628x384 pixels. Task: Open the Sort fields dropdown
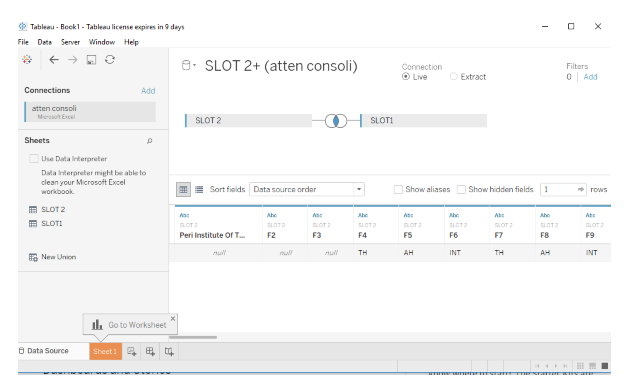pos(307,189)
